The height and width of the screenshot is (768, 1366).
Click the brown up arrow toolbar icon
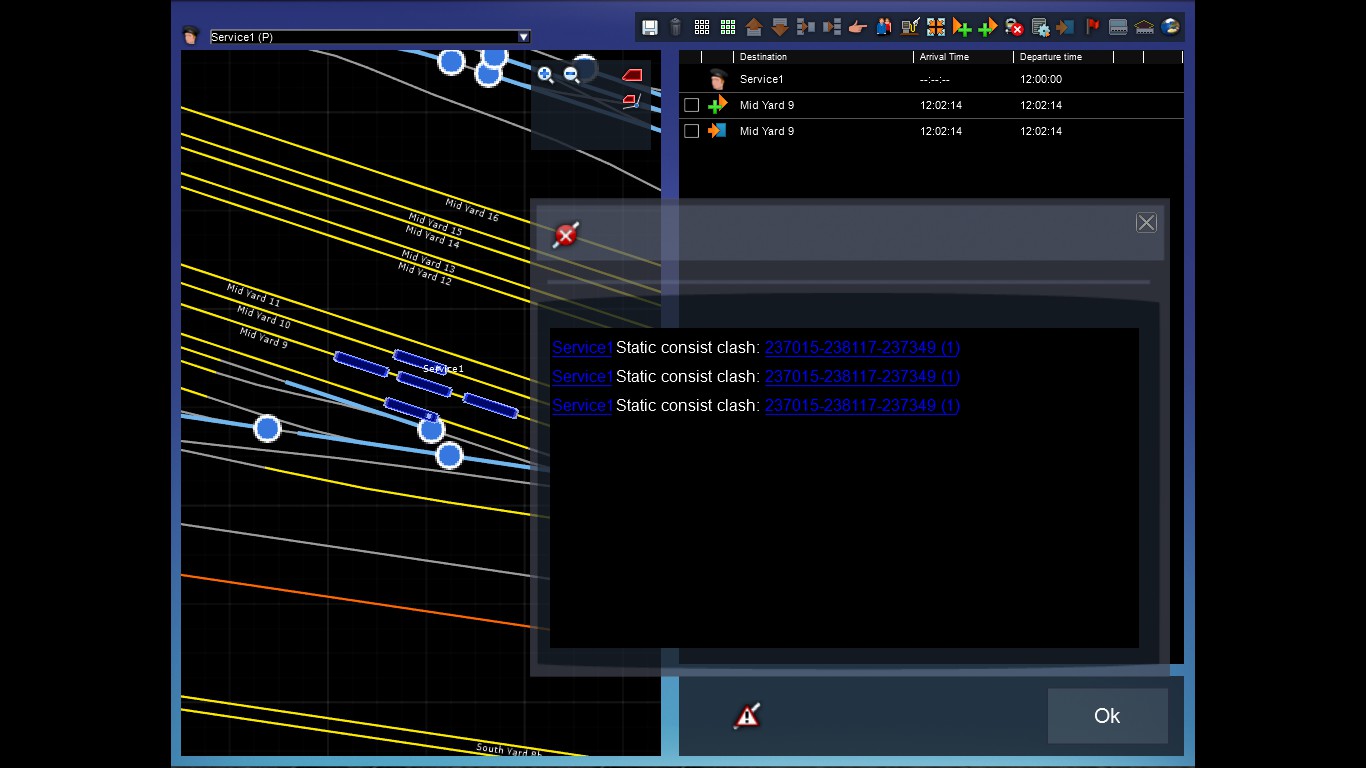[754, 27]
